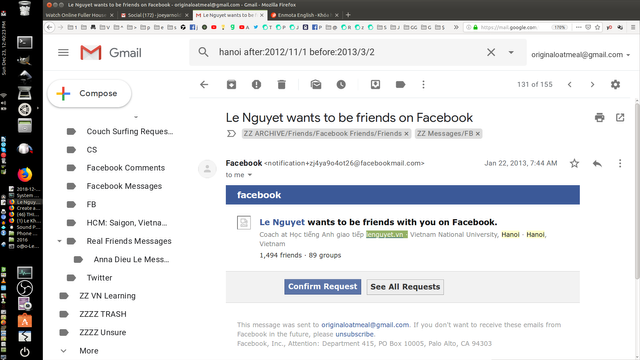Click the search magnifier icon
This screenshot has height=360, width=640.
[x=203, y=52]
